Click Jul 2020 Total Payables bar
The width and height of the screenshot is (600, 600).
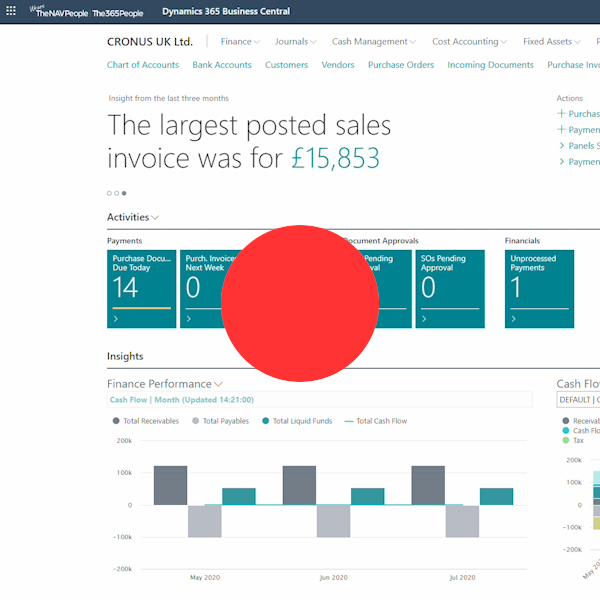[462, 521]
